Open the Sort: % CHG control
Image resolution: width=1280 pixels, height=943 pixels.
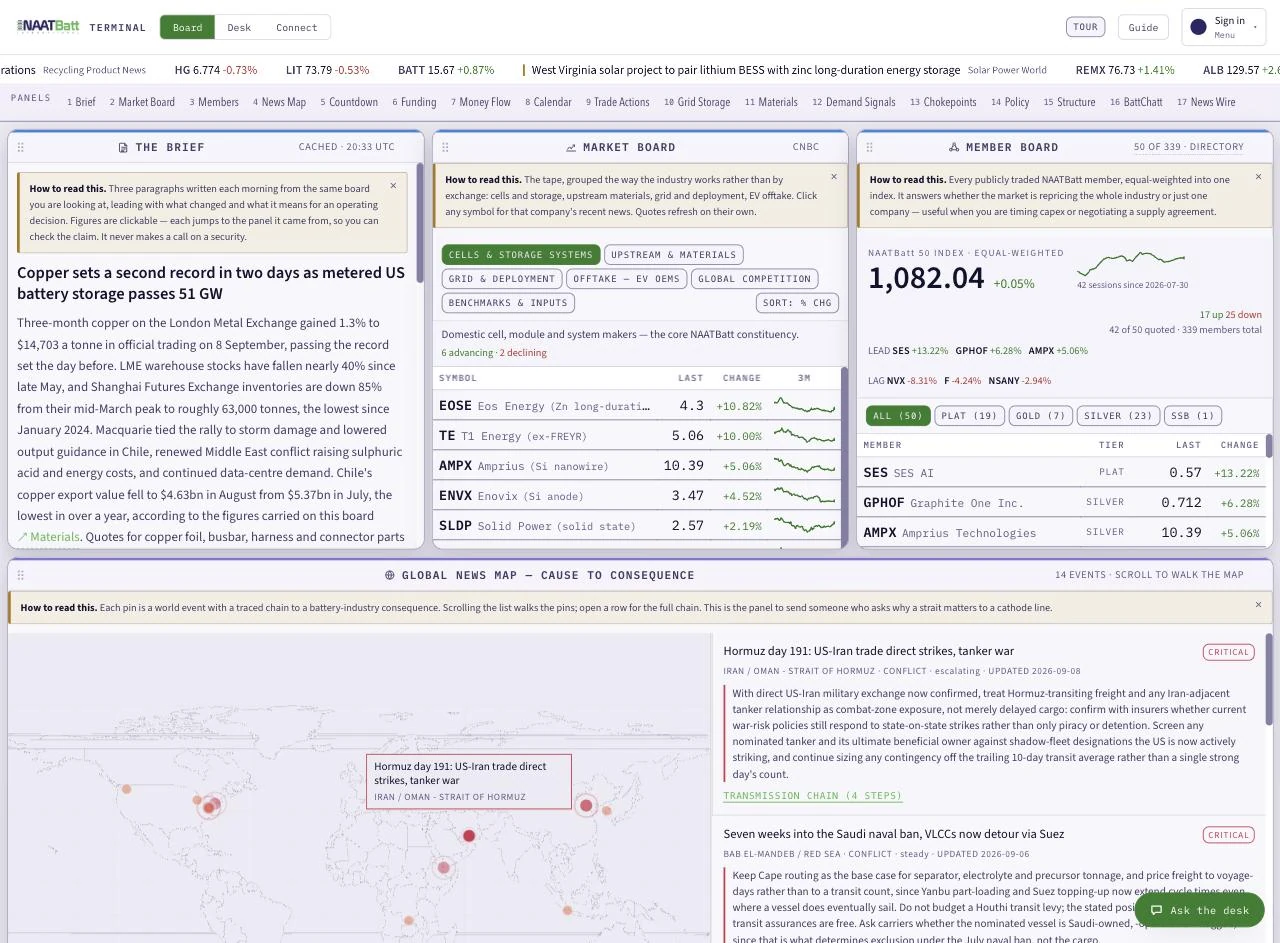pyautogui.click(x=797, y=303)
